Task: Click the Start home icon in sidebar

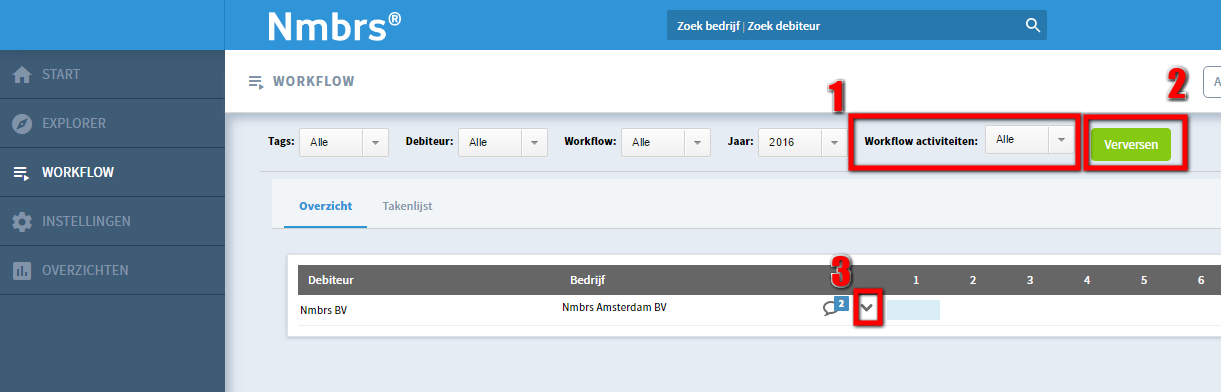Action: tap(22, 75)
